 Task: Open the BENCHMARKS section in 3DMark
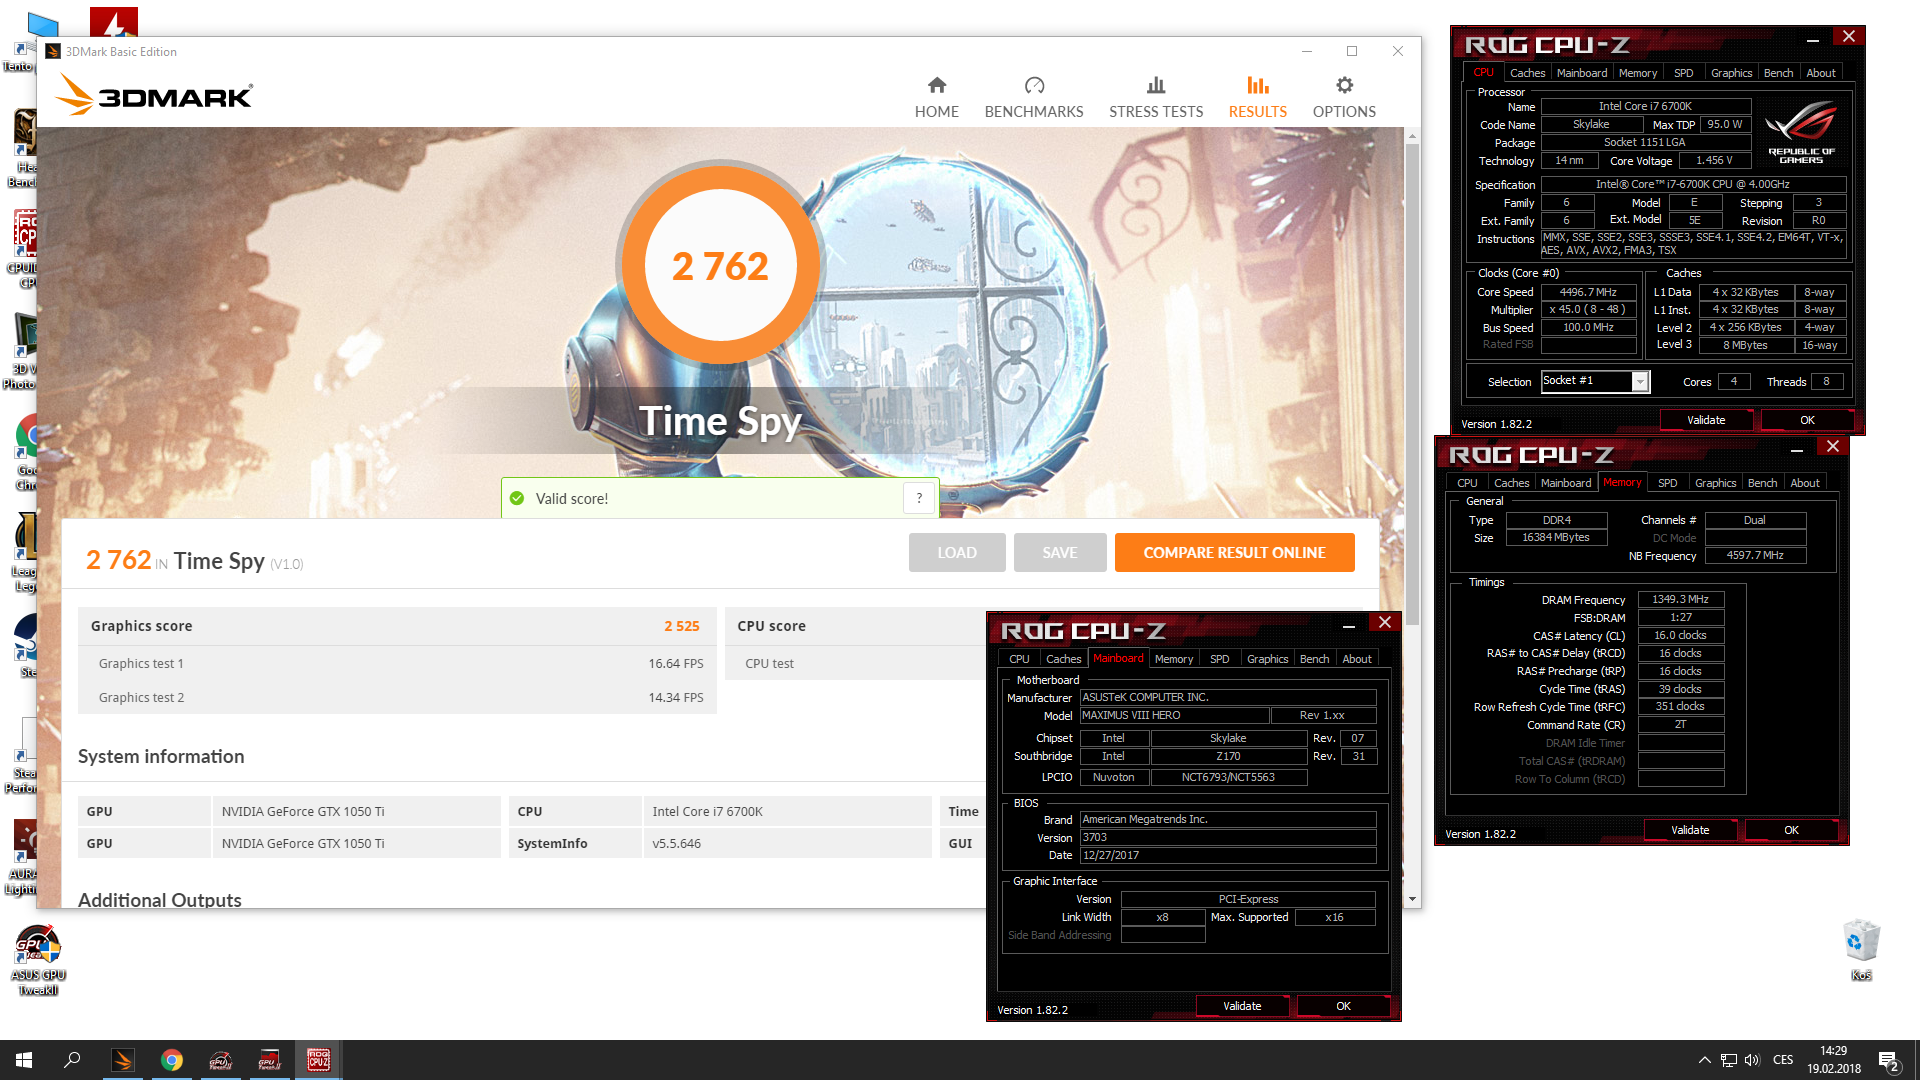pos(1034,97)
